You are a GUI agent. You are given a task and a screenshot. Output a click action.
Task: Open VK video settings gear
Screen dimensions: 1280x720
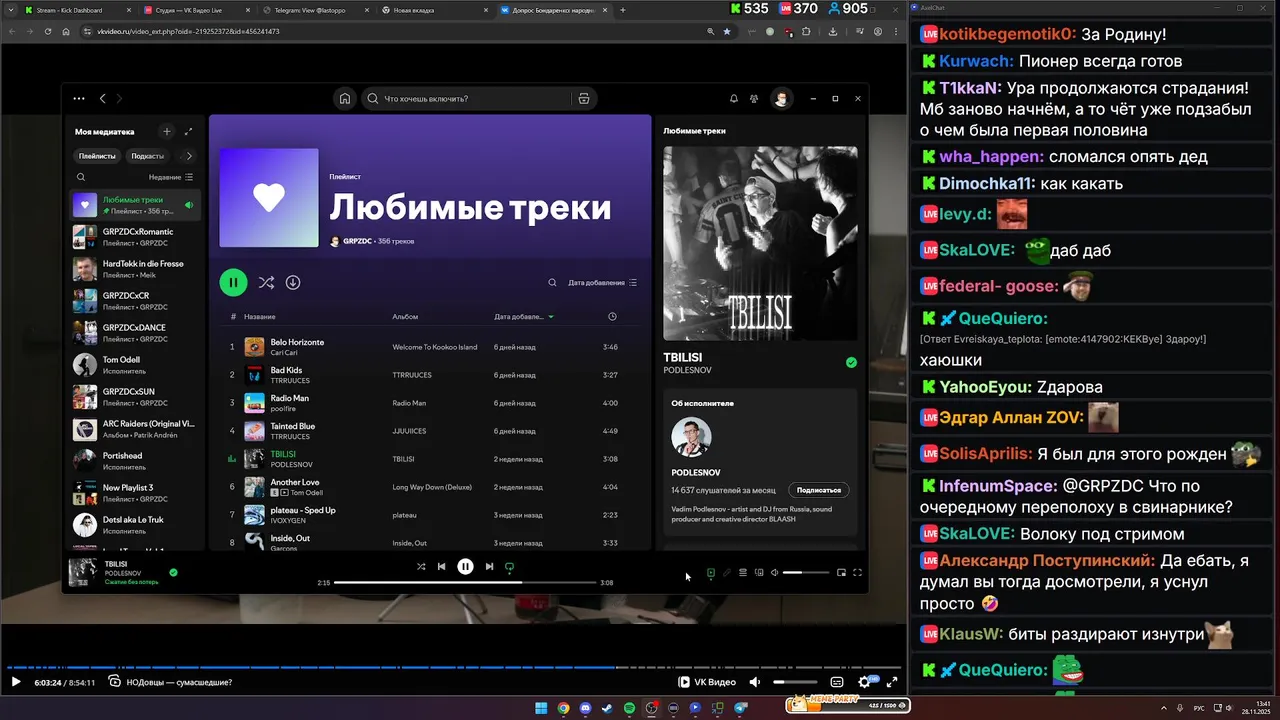pyautogui.click(x=865, y=682)
